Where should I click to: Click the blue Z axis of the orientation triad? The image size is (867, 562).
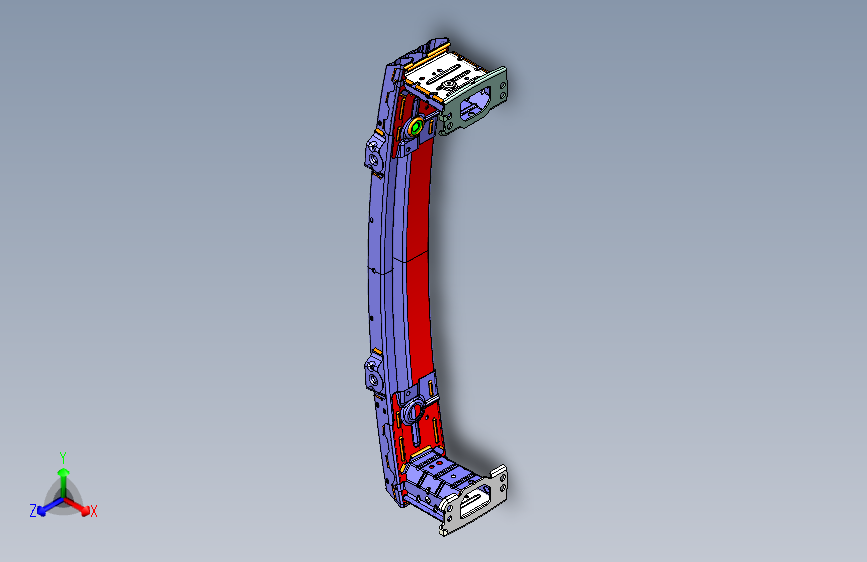coord(49,506)
